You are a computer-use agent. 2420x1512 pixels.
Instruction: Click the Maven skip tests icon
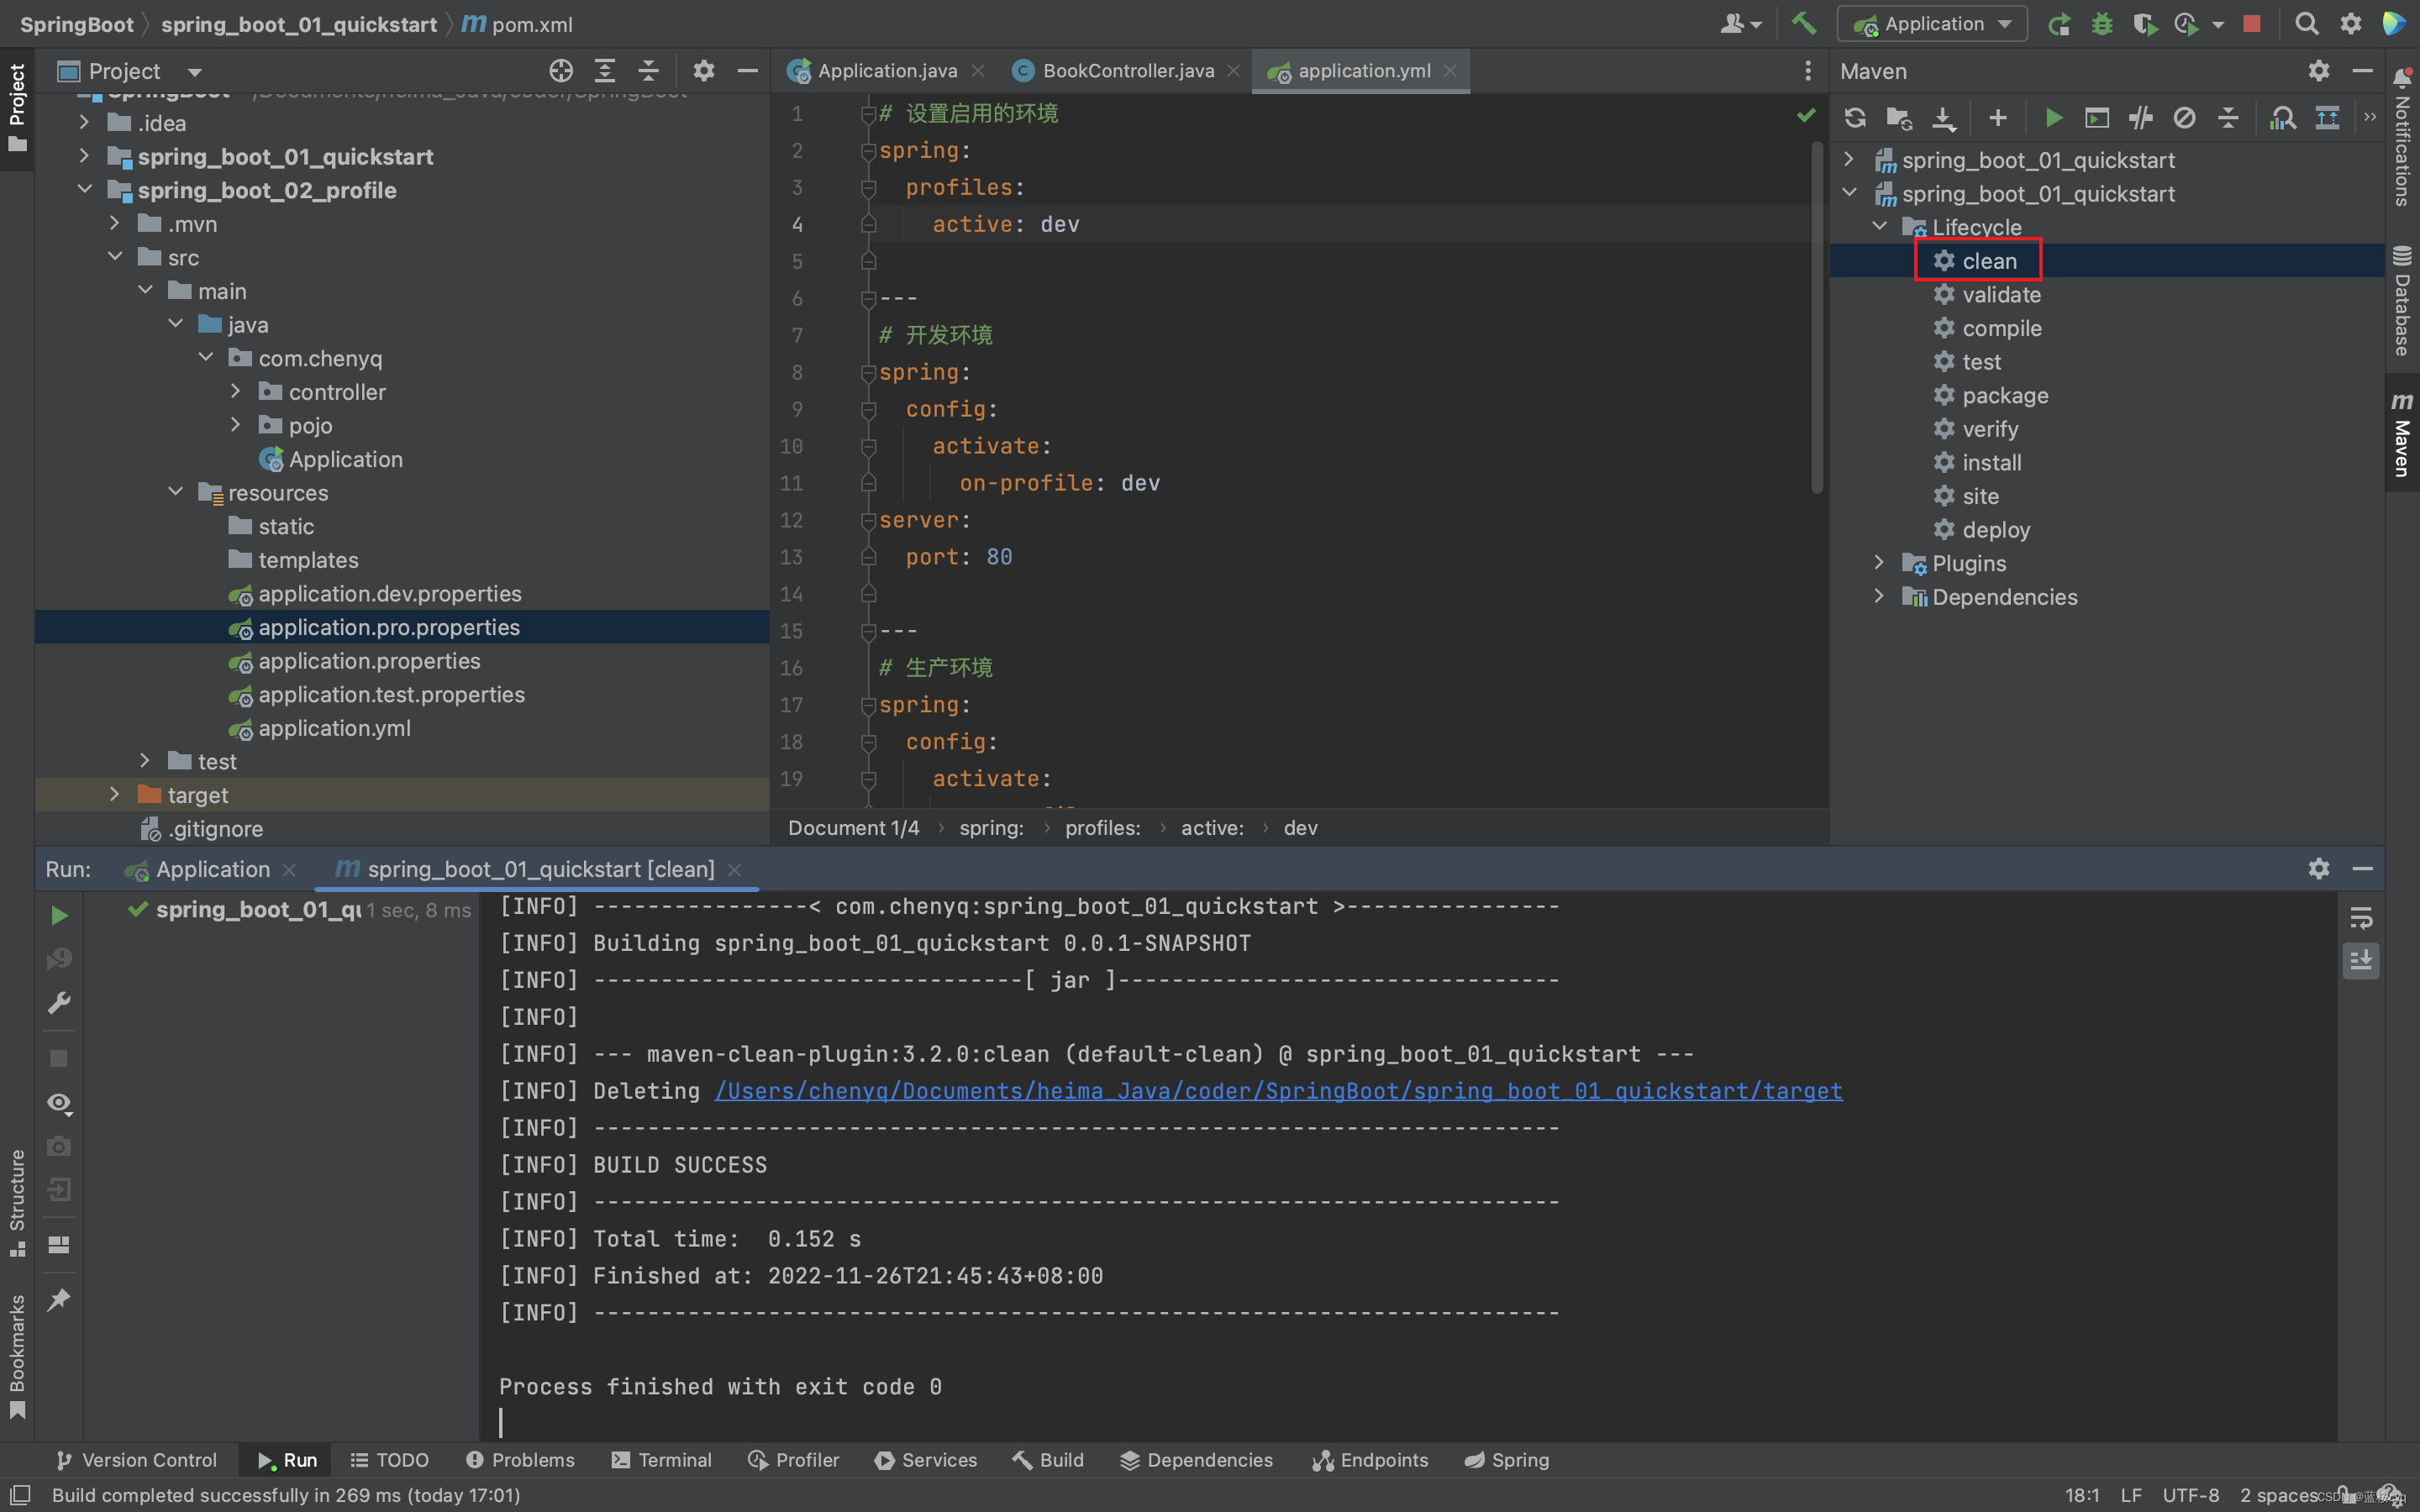click(2144, 115)
